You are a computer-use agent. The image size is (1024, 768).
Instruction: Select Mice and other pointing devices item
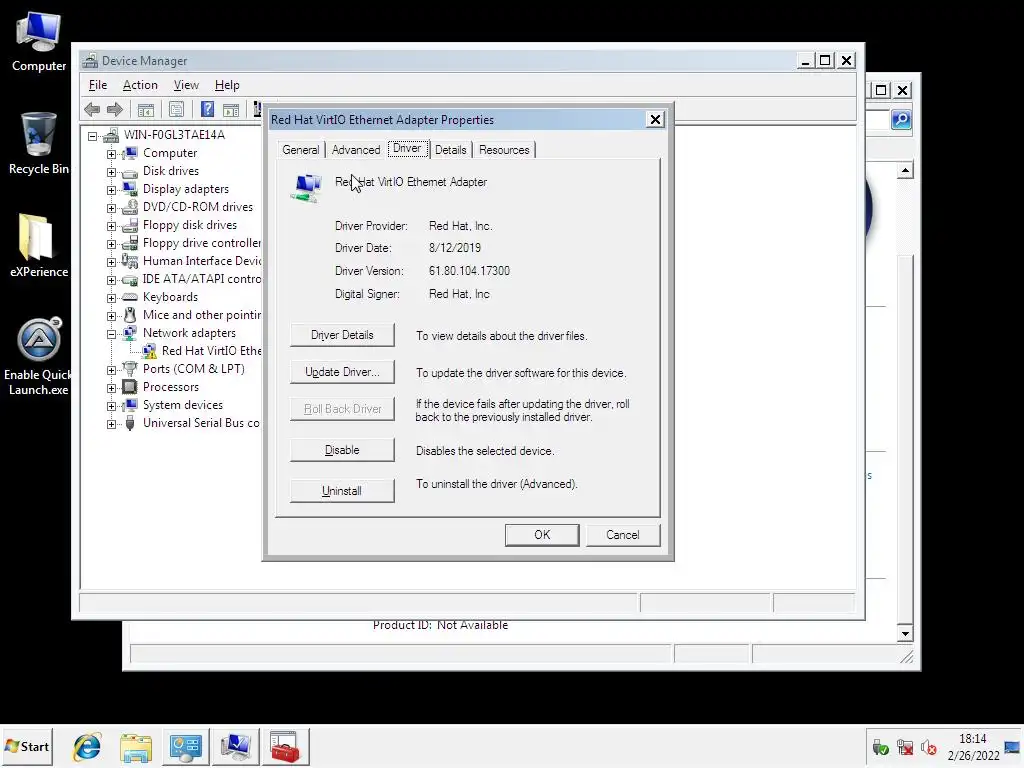202,315
